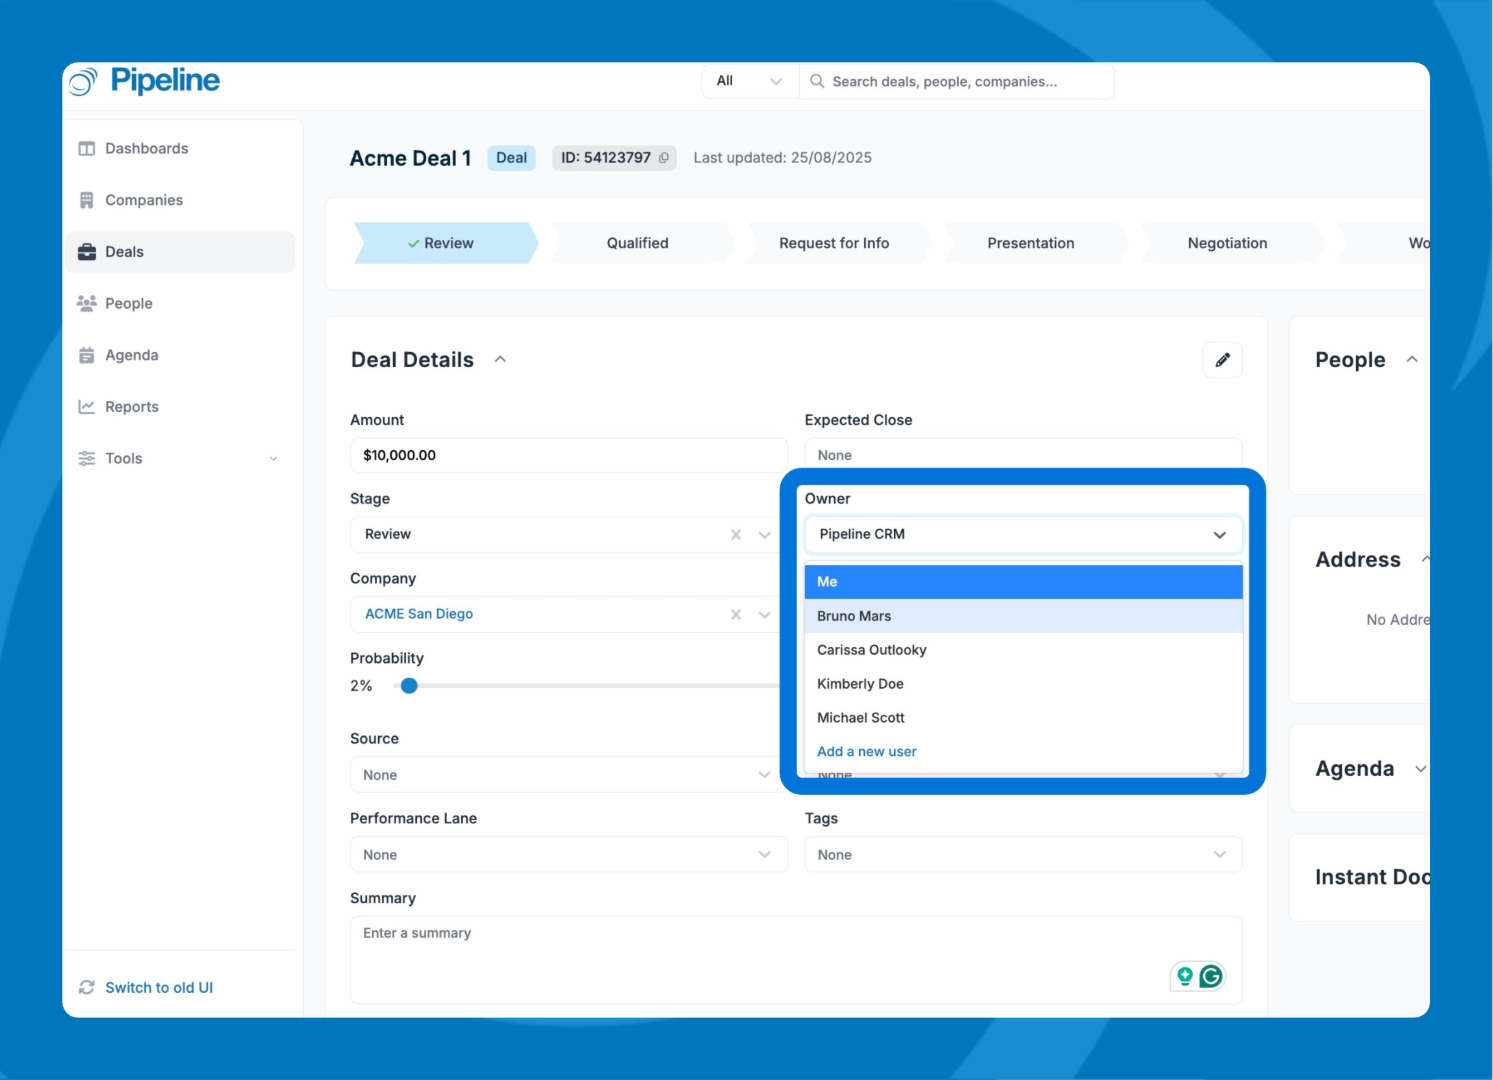Click the Summary text area
This screenshot has height=1080, width=1493.
coord(796,960)
